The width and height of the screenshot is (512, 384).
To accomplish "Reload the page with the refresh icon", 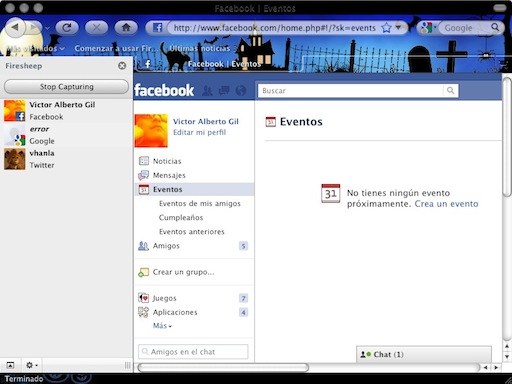I will 67,28.
